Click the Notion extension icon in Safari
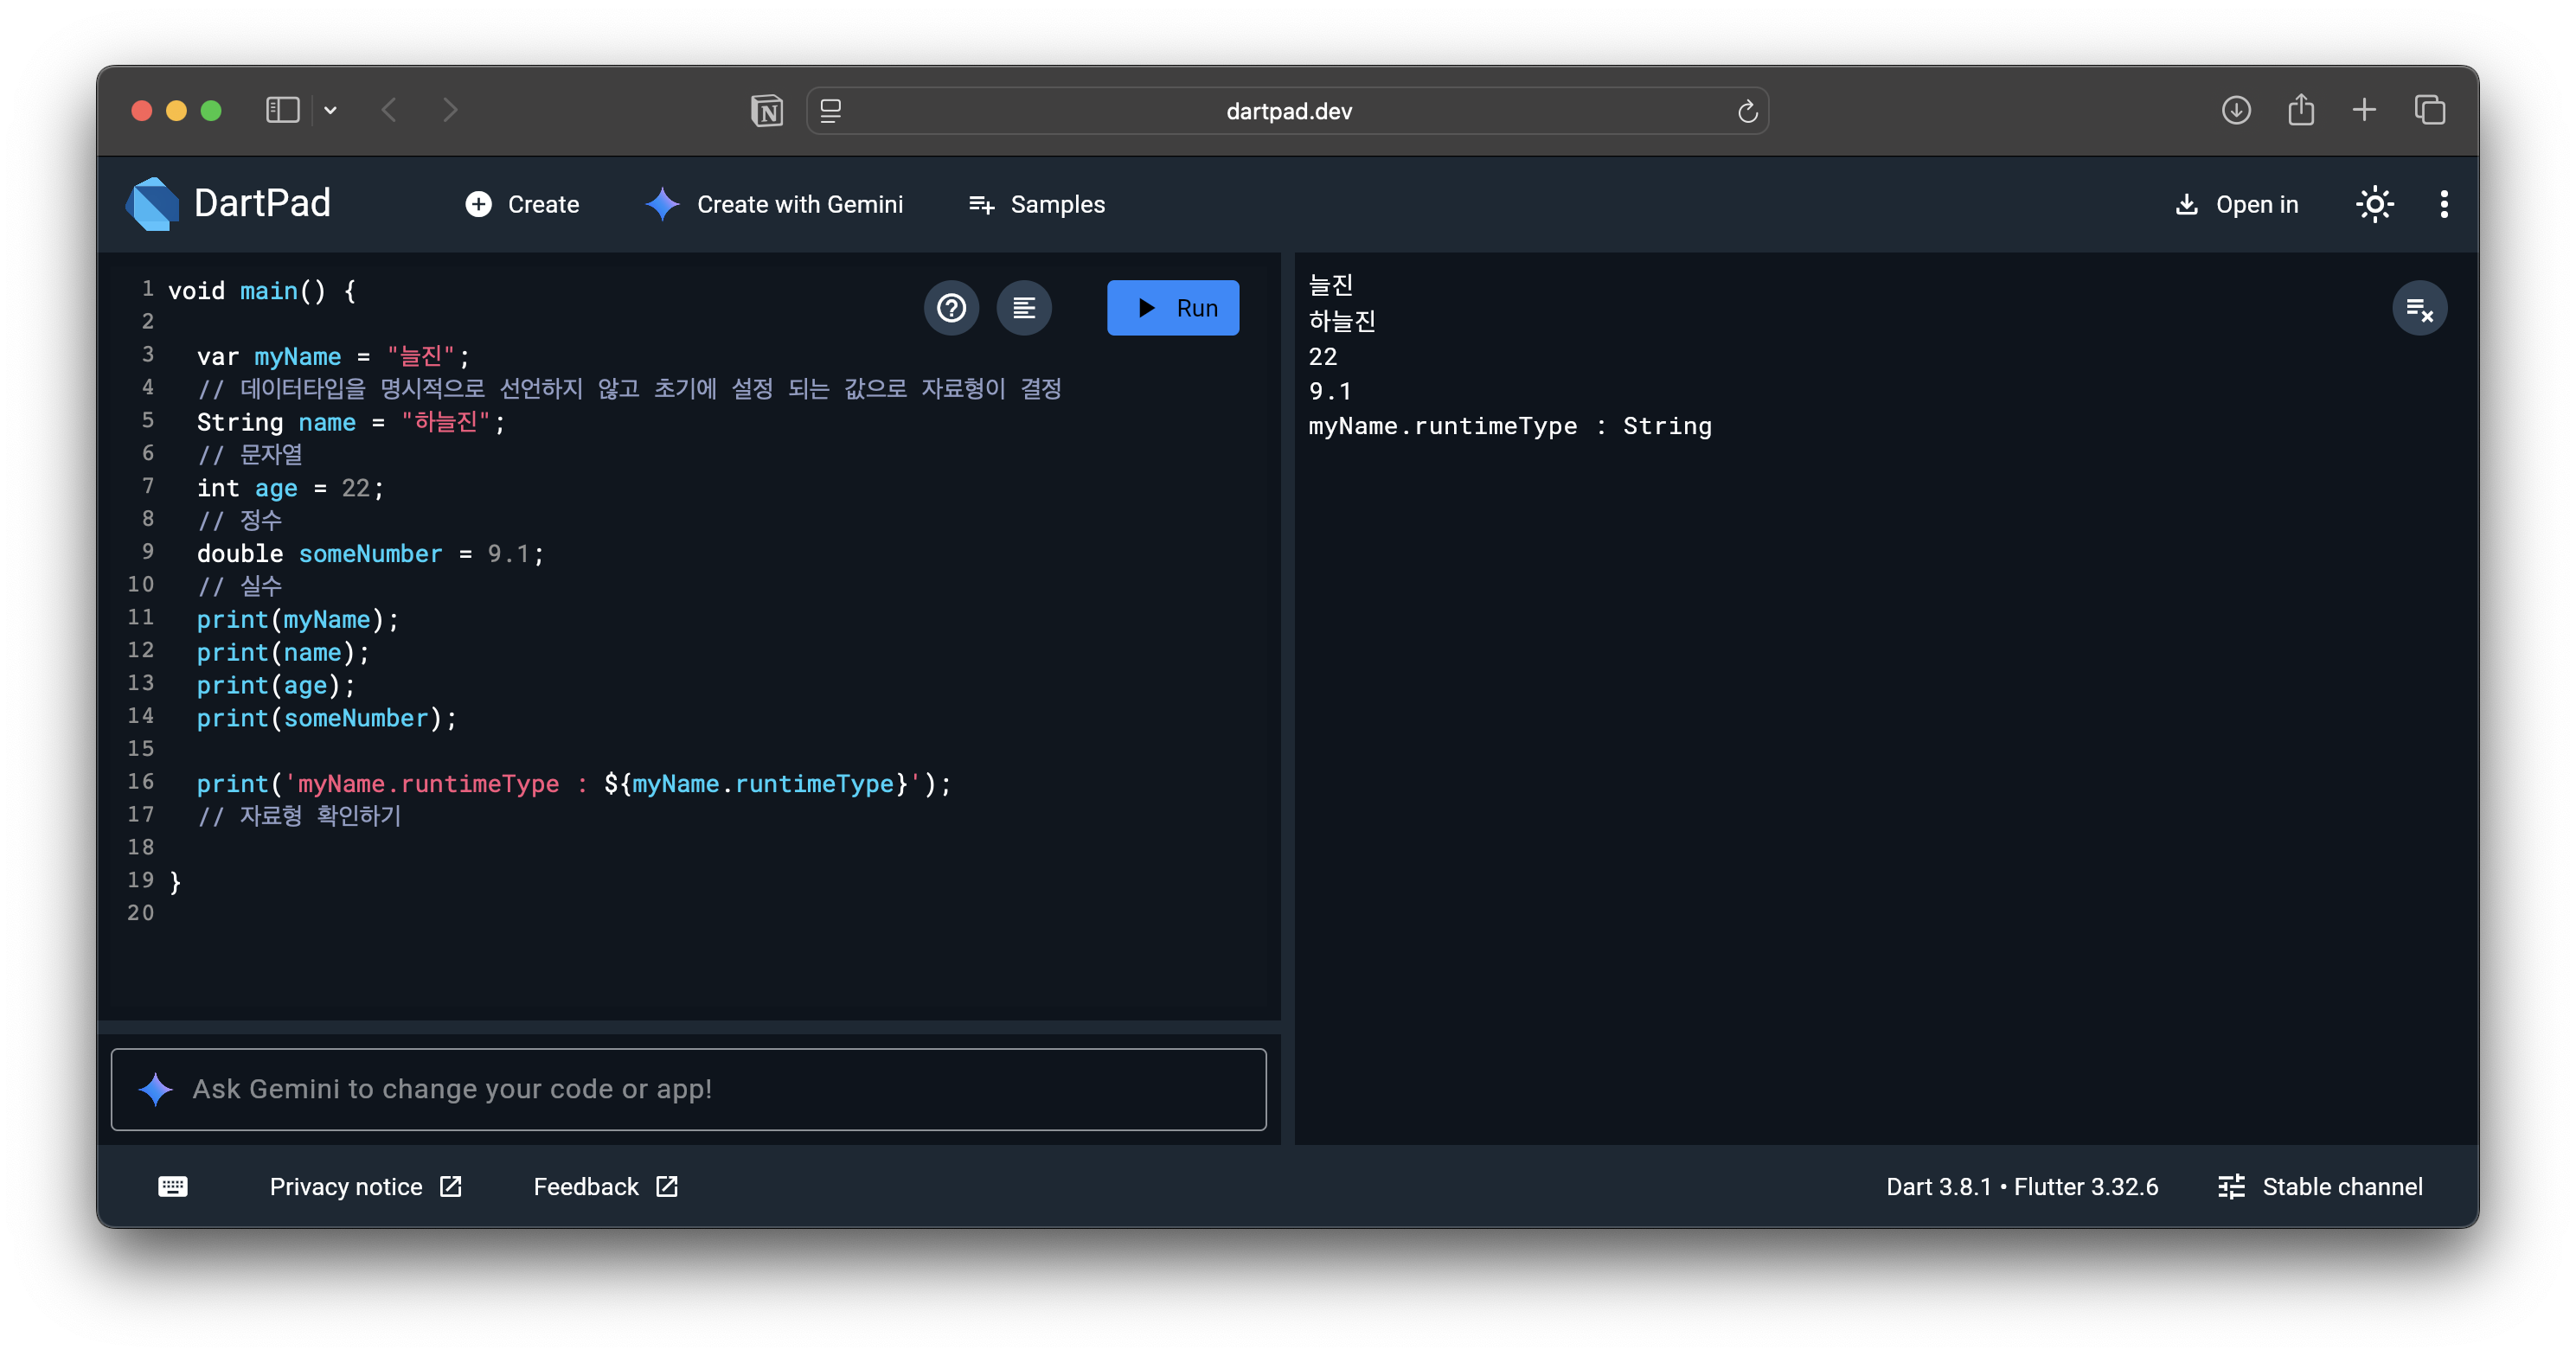 766,111
